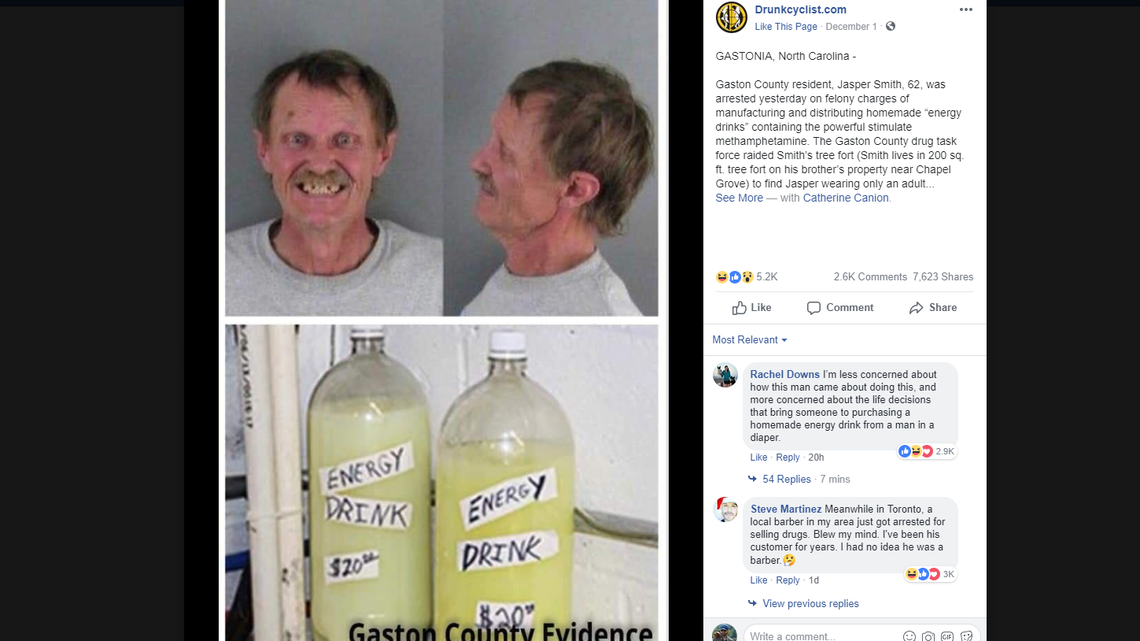Open the Most Relevant sorting dropdown
1140x641 pixels.
click(x=750, y=339)
